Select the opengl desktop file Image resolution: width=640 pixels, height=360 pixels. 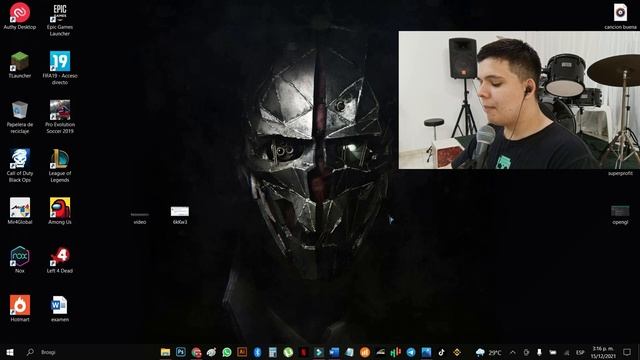(620, 215)
